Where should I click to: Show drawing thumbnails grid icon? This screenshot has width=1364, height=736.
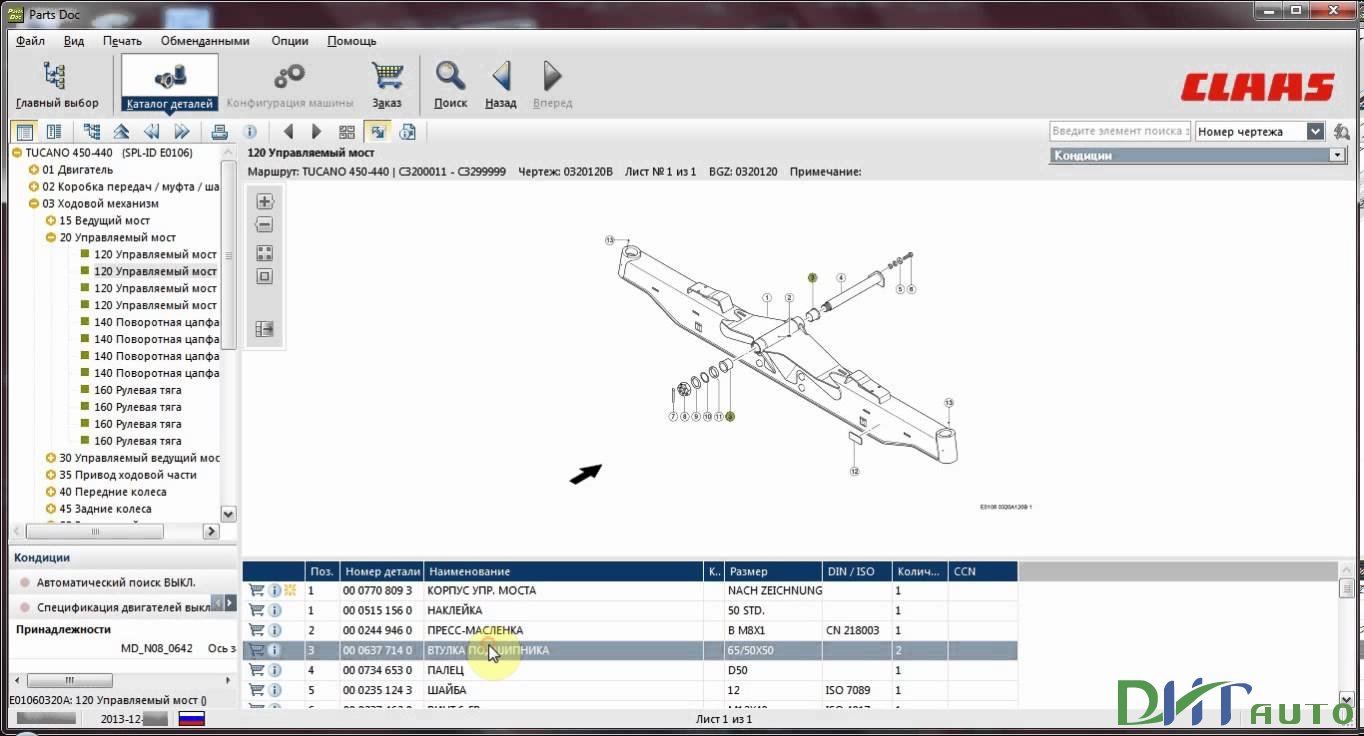point(347,132)
